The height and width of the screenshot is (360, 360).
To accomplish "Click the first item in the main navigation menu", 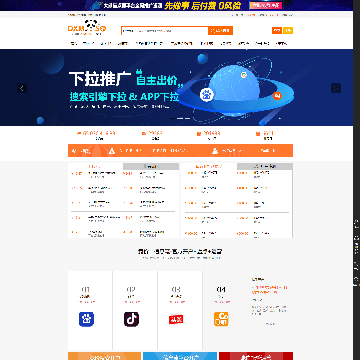I will click(x=74, y=43).
